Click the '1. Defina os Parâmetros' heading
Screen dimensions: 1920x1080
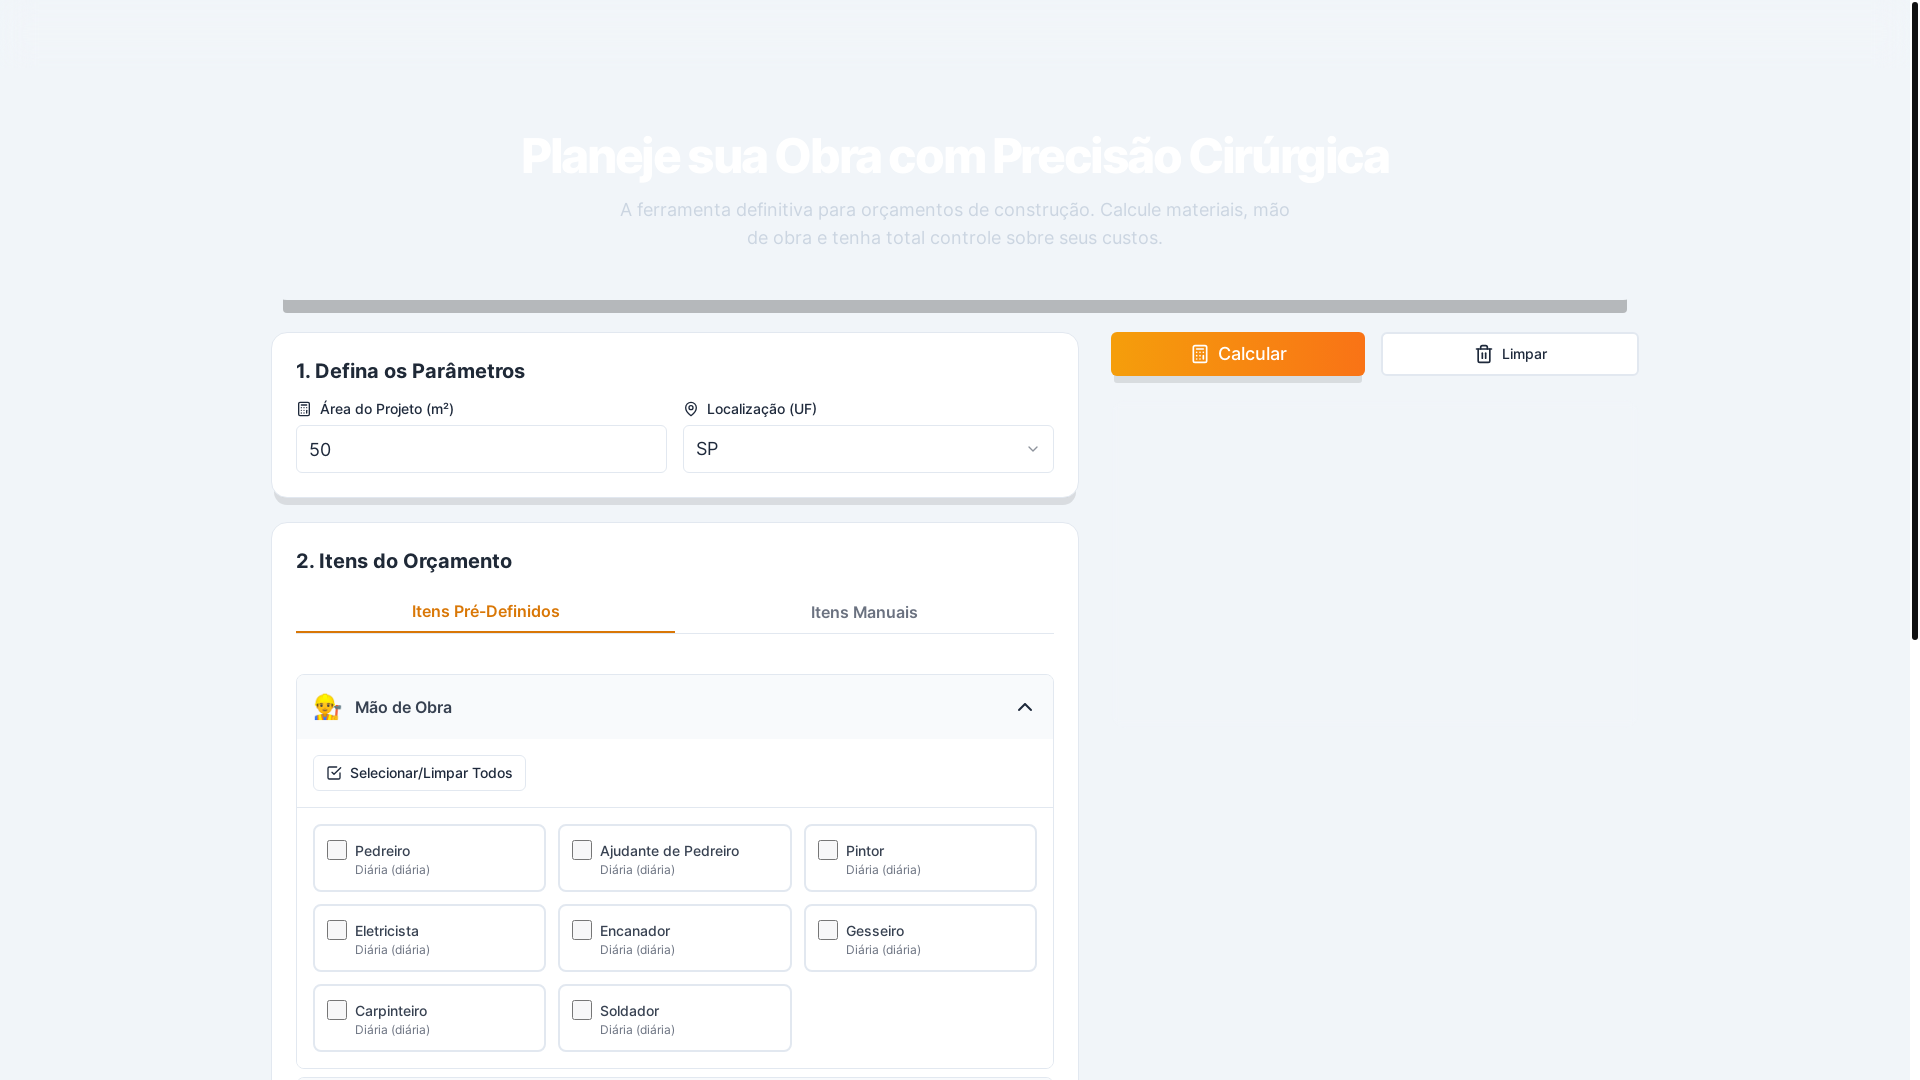tap(410, 371)
